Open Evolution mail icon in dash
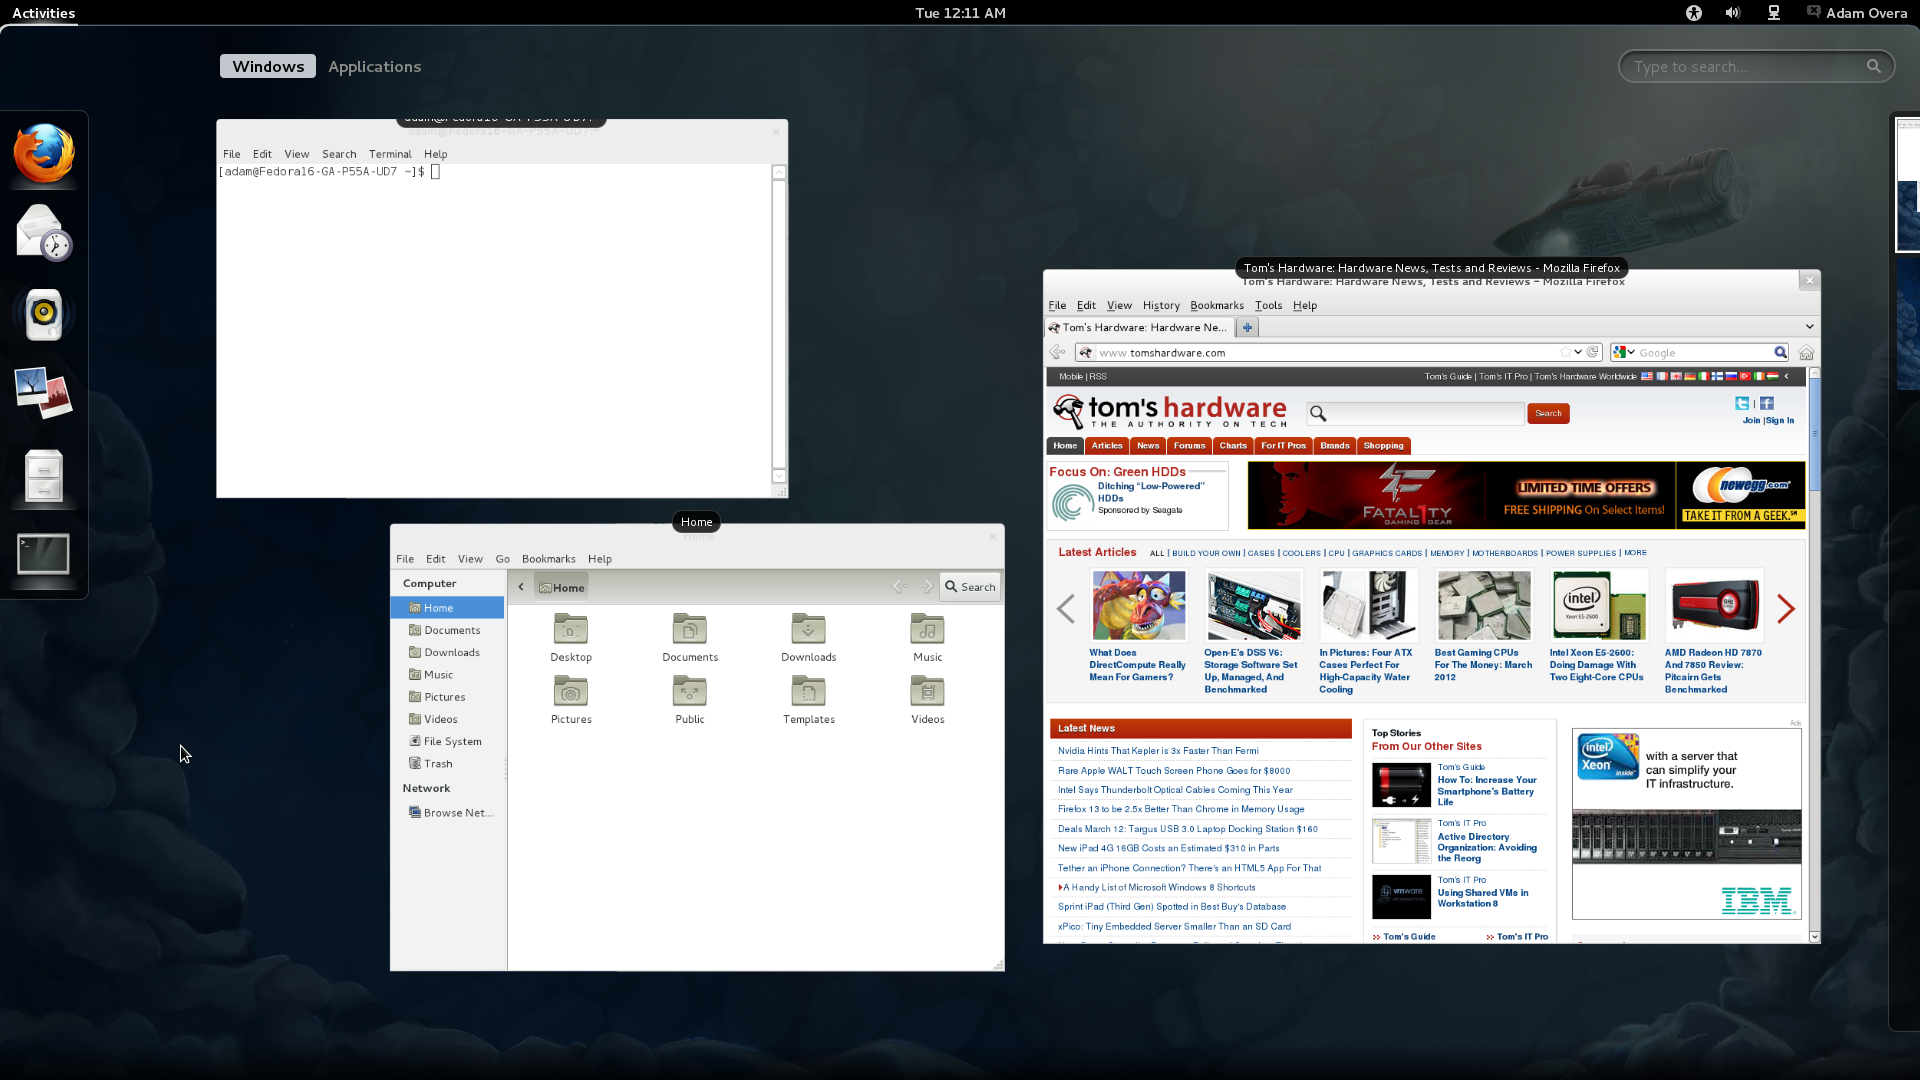 point(44,233)
